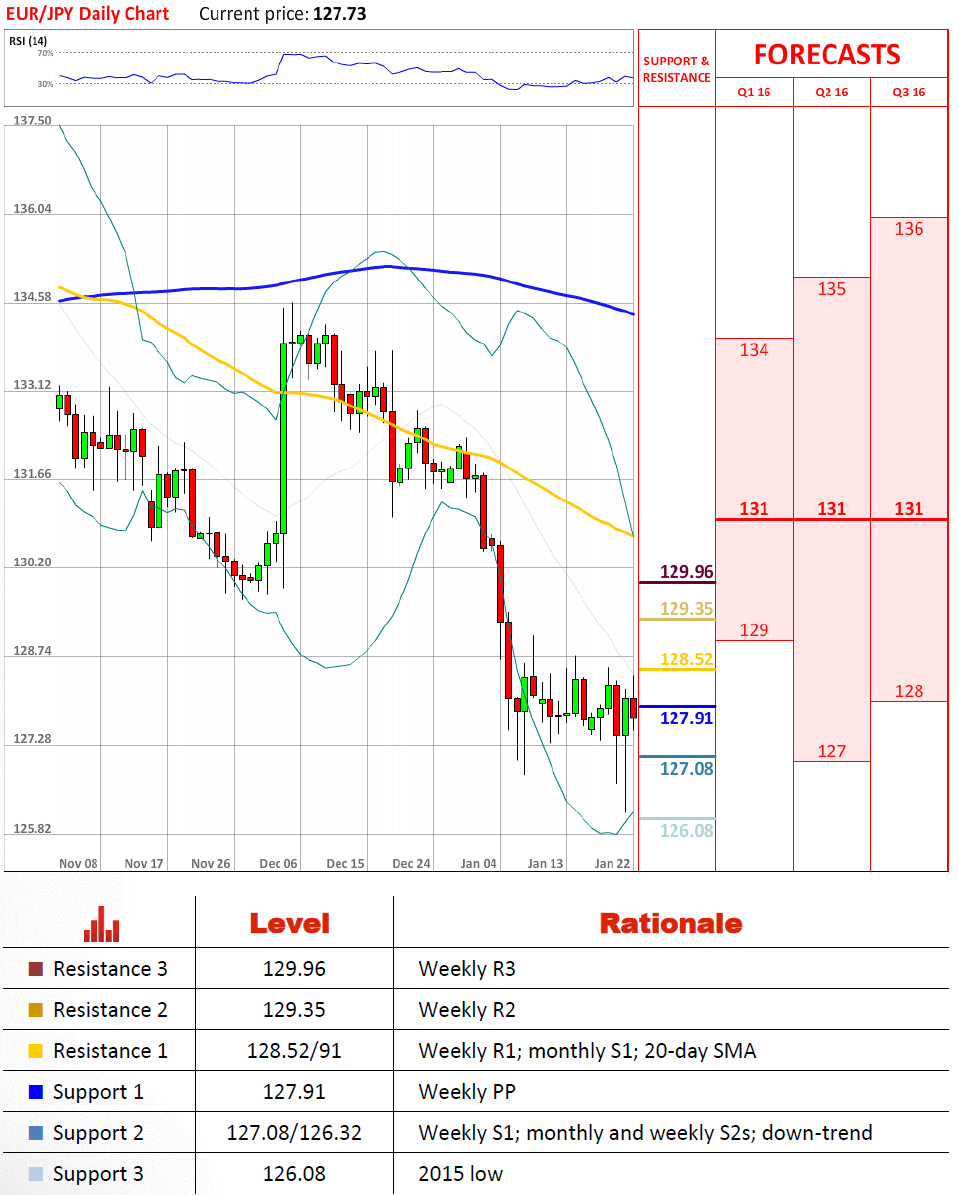The width and height of the screenshot is (959, 1195).
Task: Click the EUR/JPY Daily Chart title
Action: point(88,14)
